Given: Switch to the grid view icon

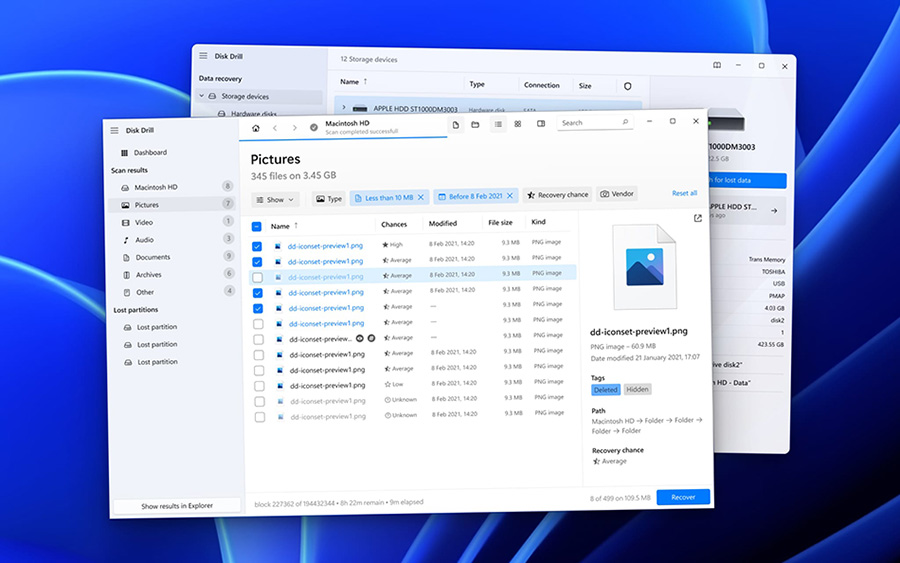Looking at the screenshot, I should coord(518,124).
